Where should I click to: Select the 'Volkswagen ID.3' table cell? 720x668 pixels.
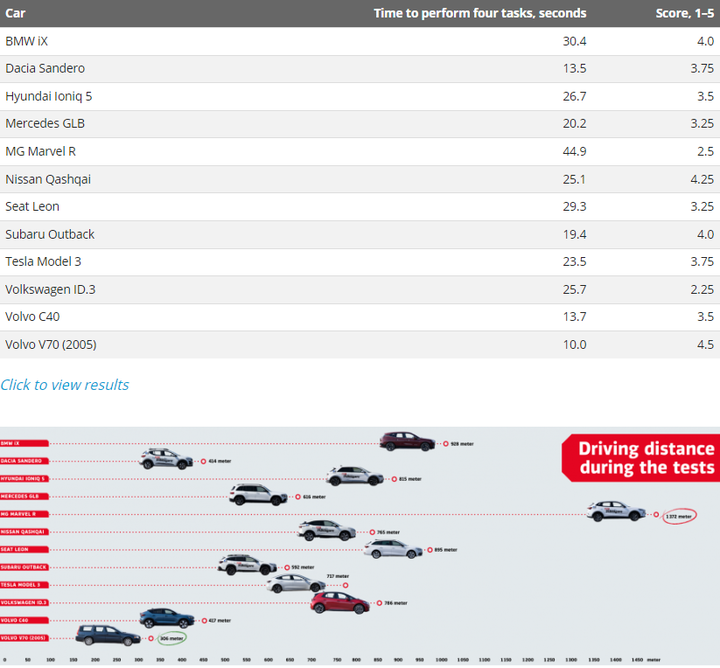click(x=51, y=290)
